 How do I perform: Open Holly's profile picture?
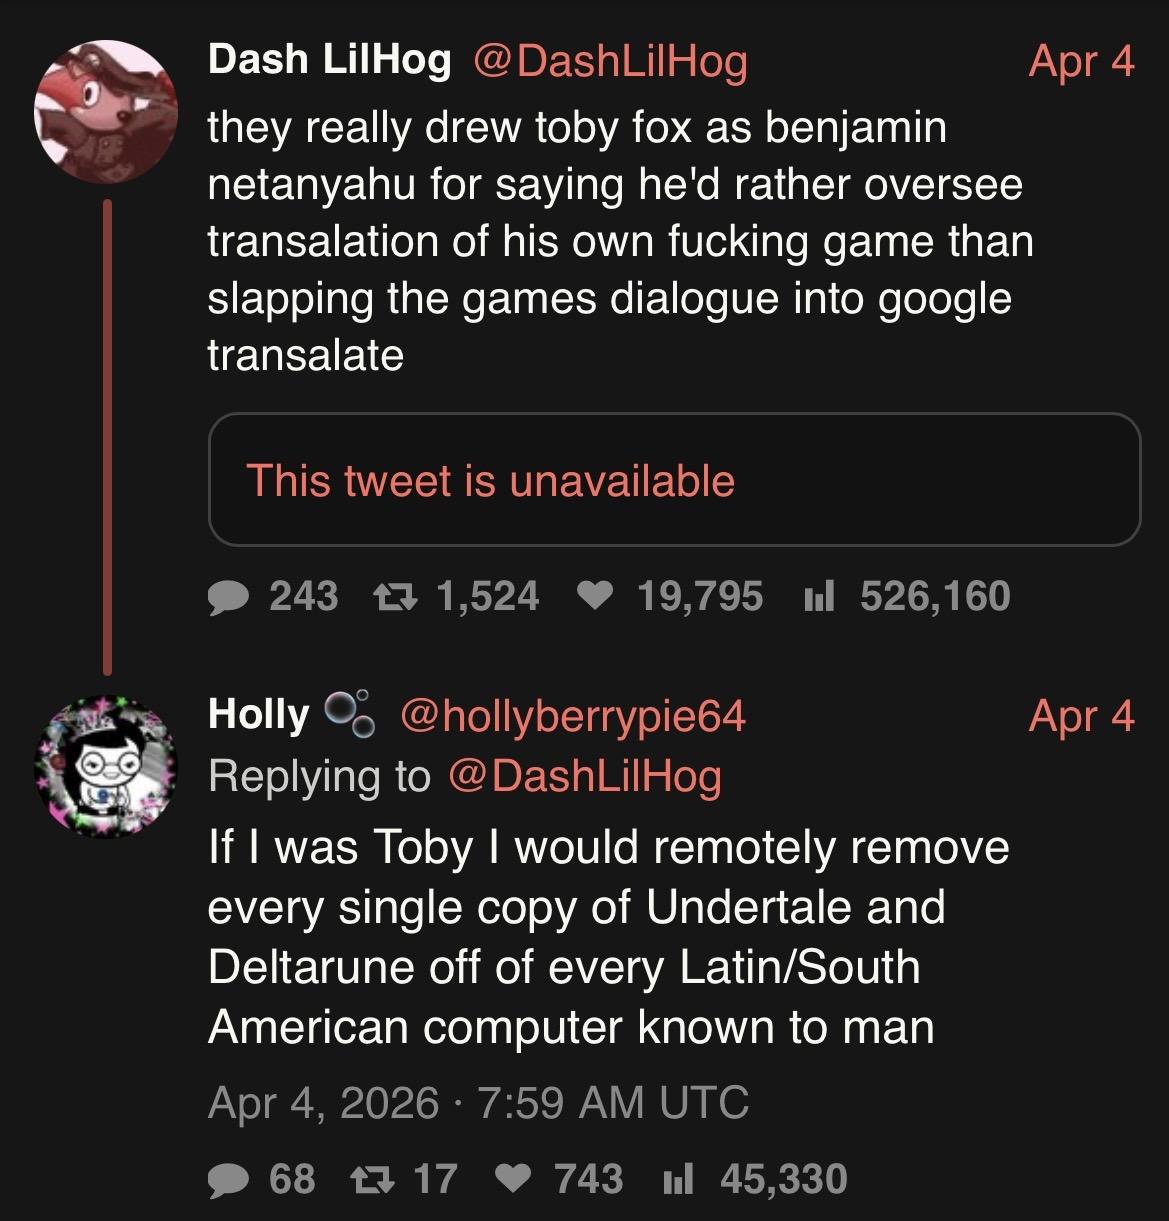point(105,766)
